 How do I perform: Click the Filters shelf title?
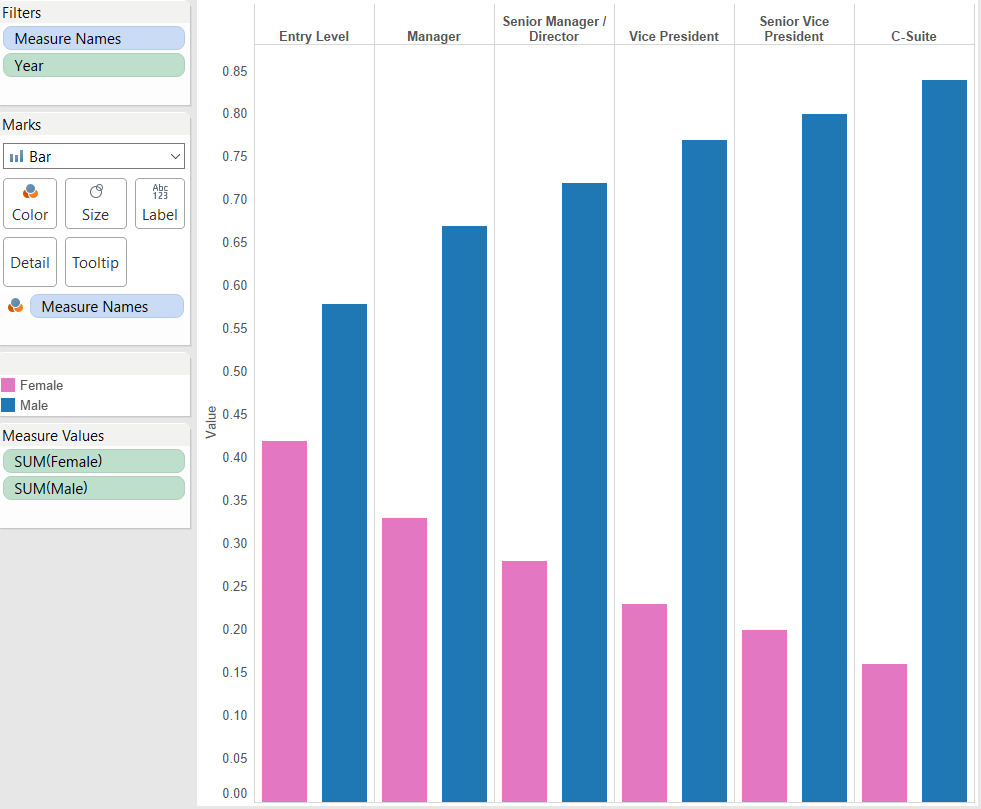tap(22, 13)
